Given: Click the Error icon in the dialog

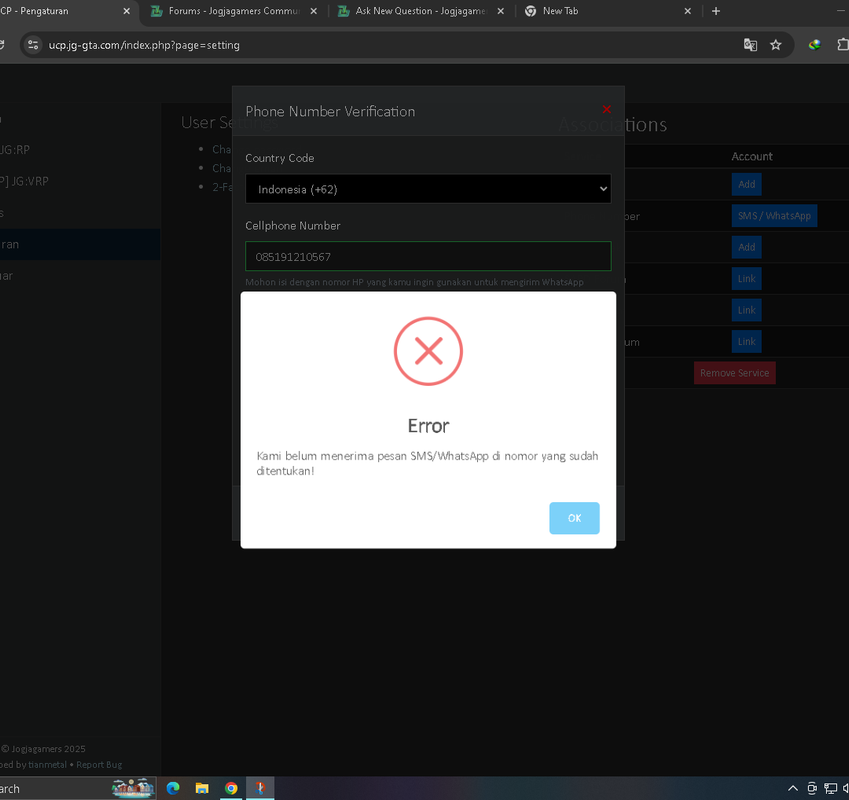Looking at the screenshot, I should point(428,351).
